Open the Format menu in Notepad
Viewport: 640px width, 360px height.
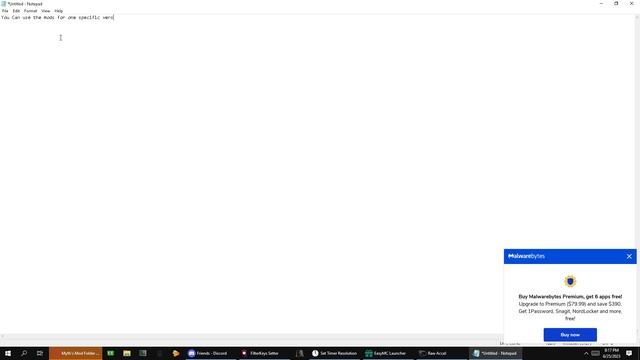click(31, 11)
